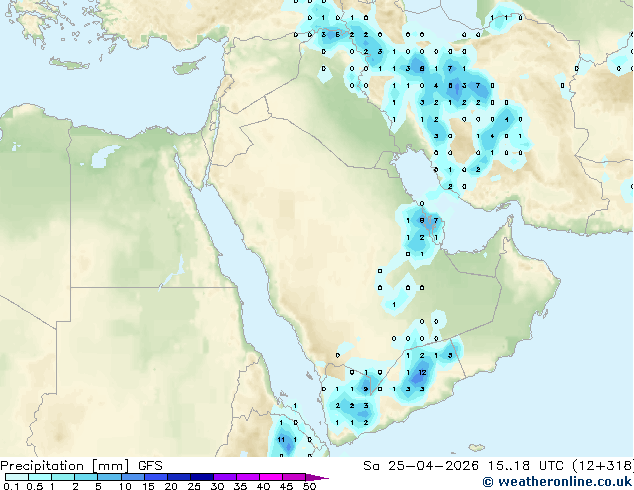Viewport: 634px width, 490px height.
Task: Pick the purple swatch between 30 and 35
Action: [x=225, y=477]
